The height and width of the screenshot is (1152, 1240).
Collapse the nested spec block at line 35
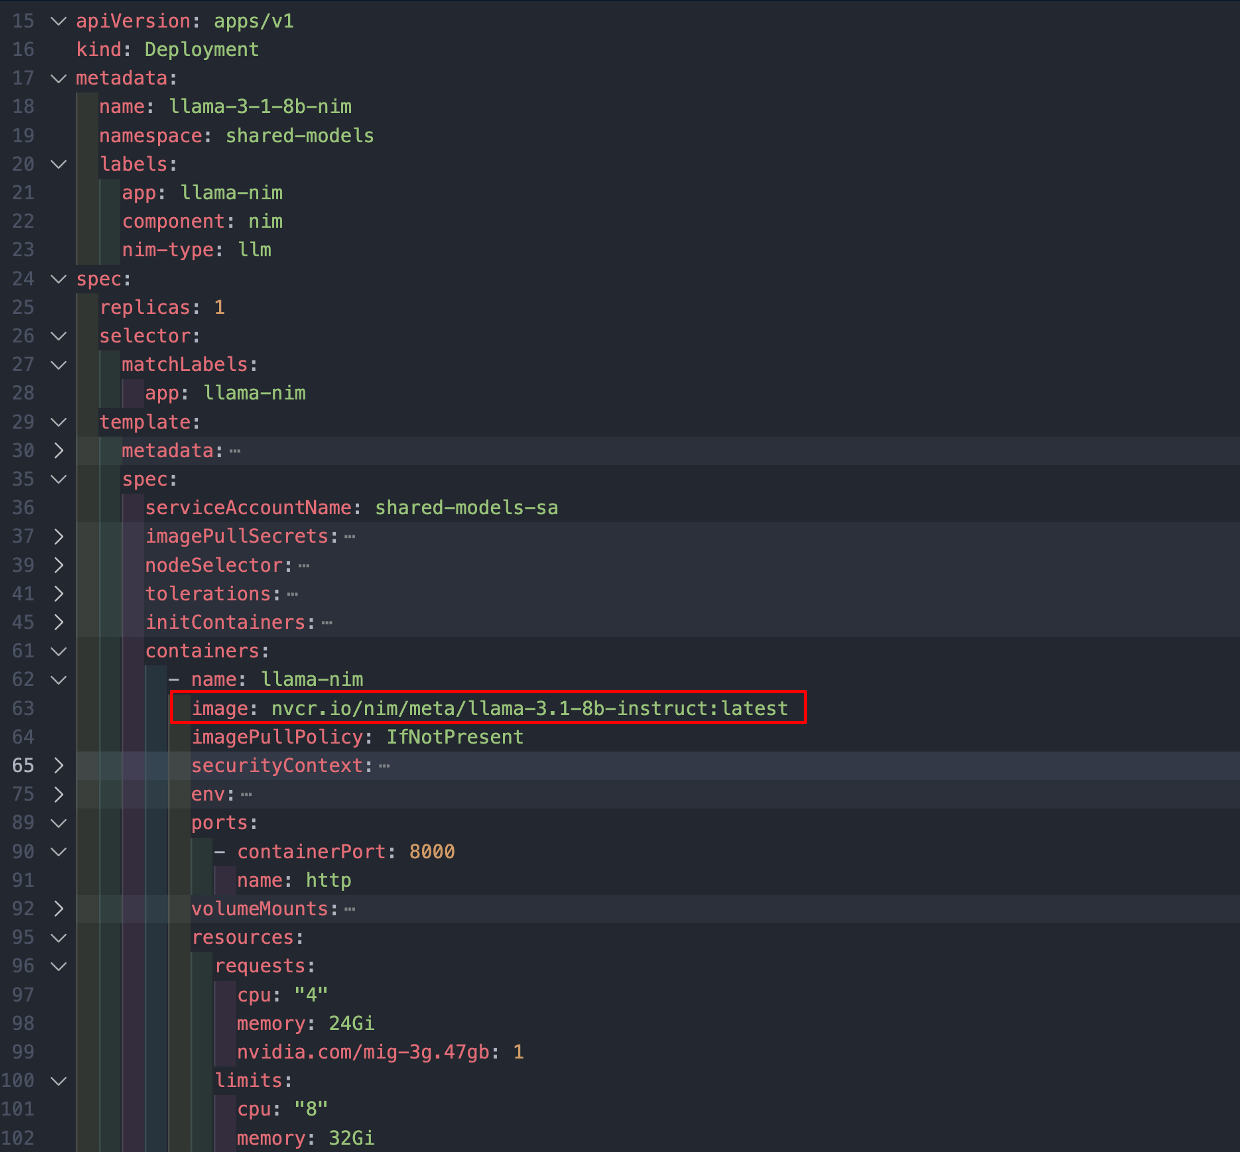[x=59, y=479]
